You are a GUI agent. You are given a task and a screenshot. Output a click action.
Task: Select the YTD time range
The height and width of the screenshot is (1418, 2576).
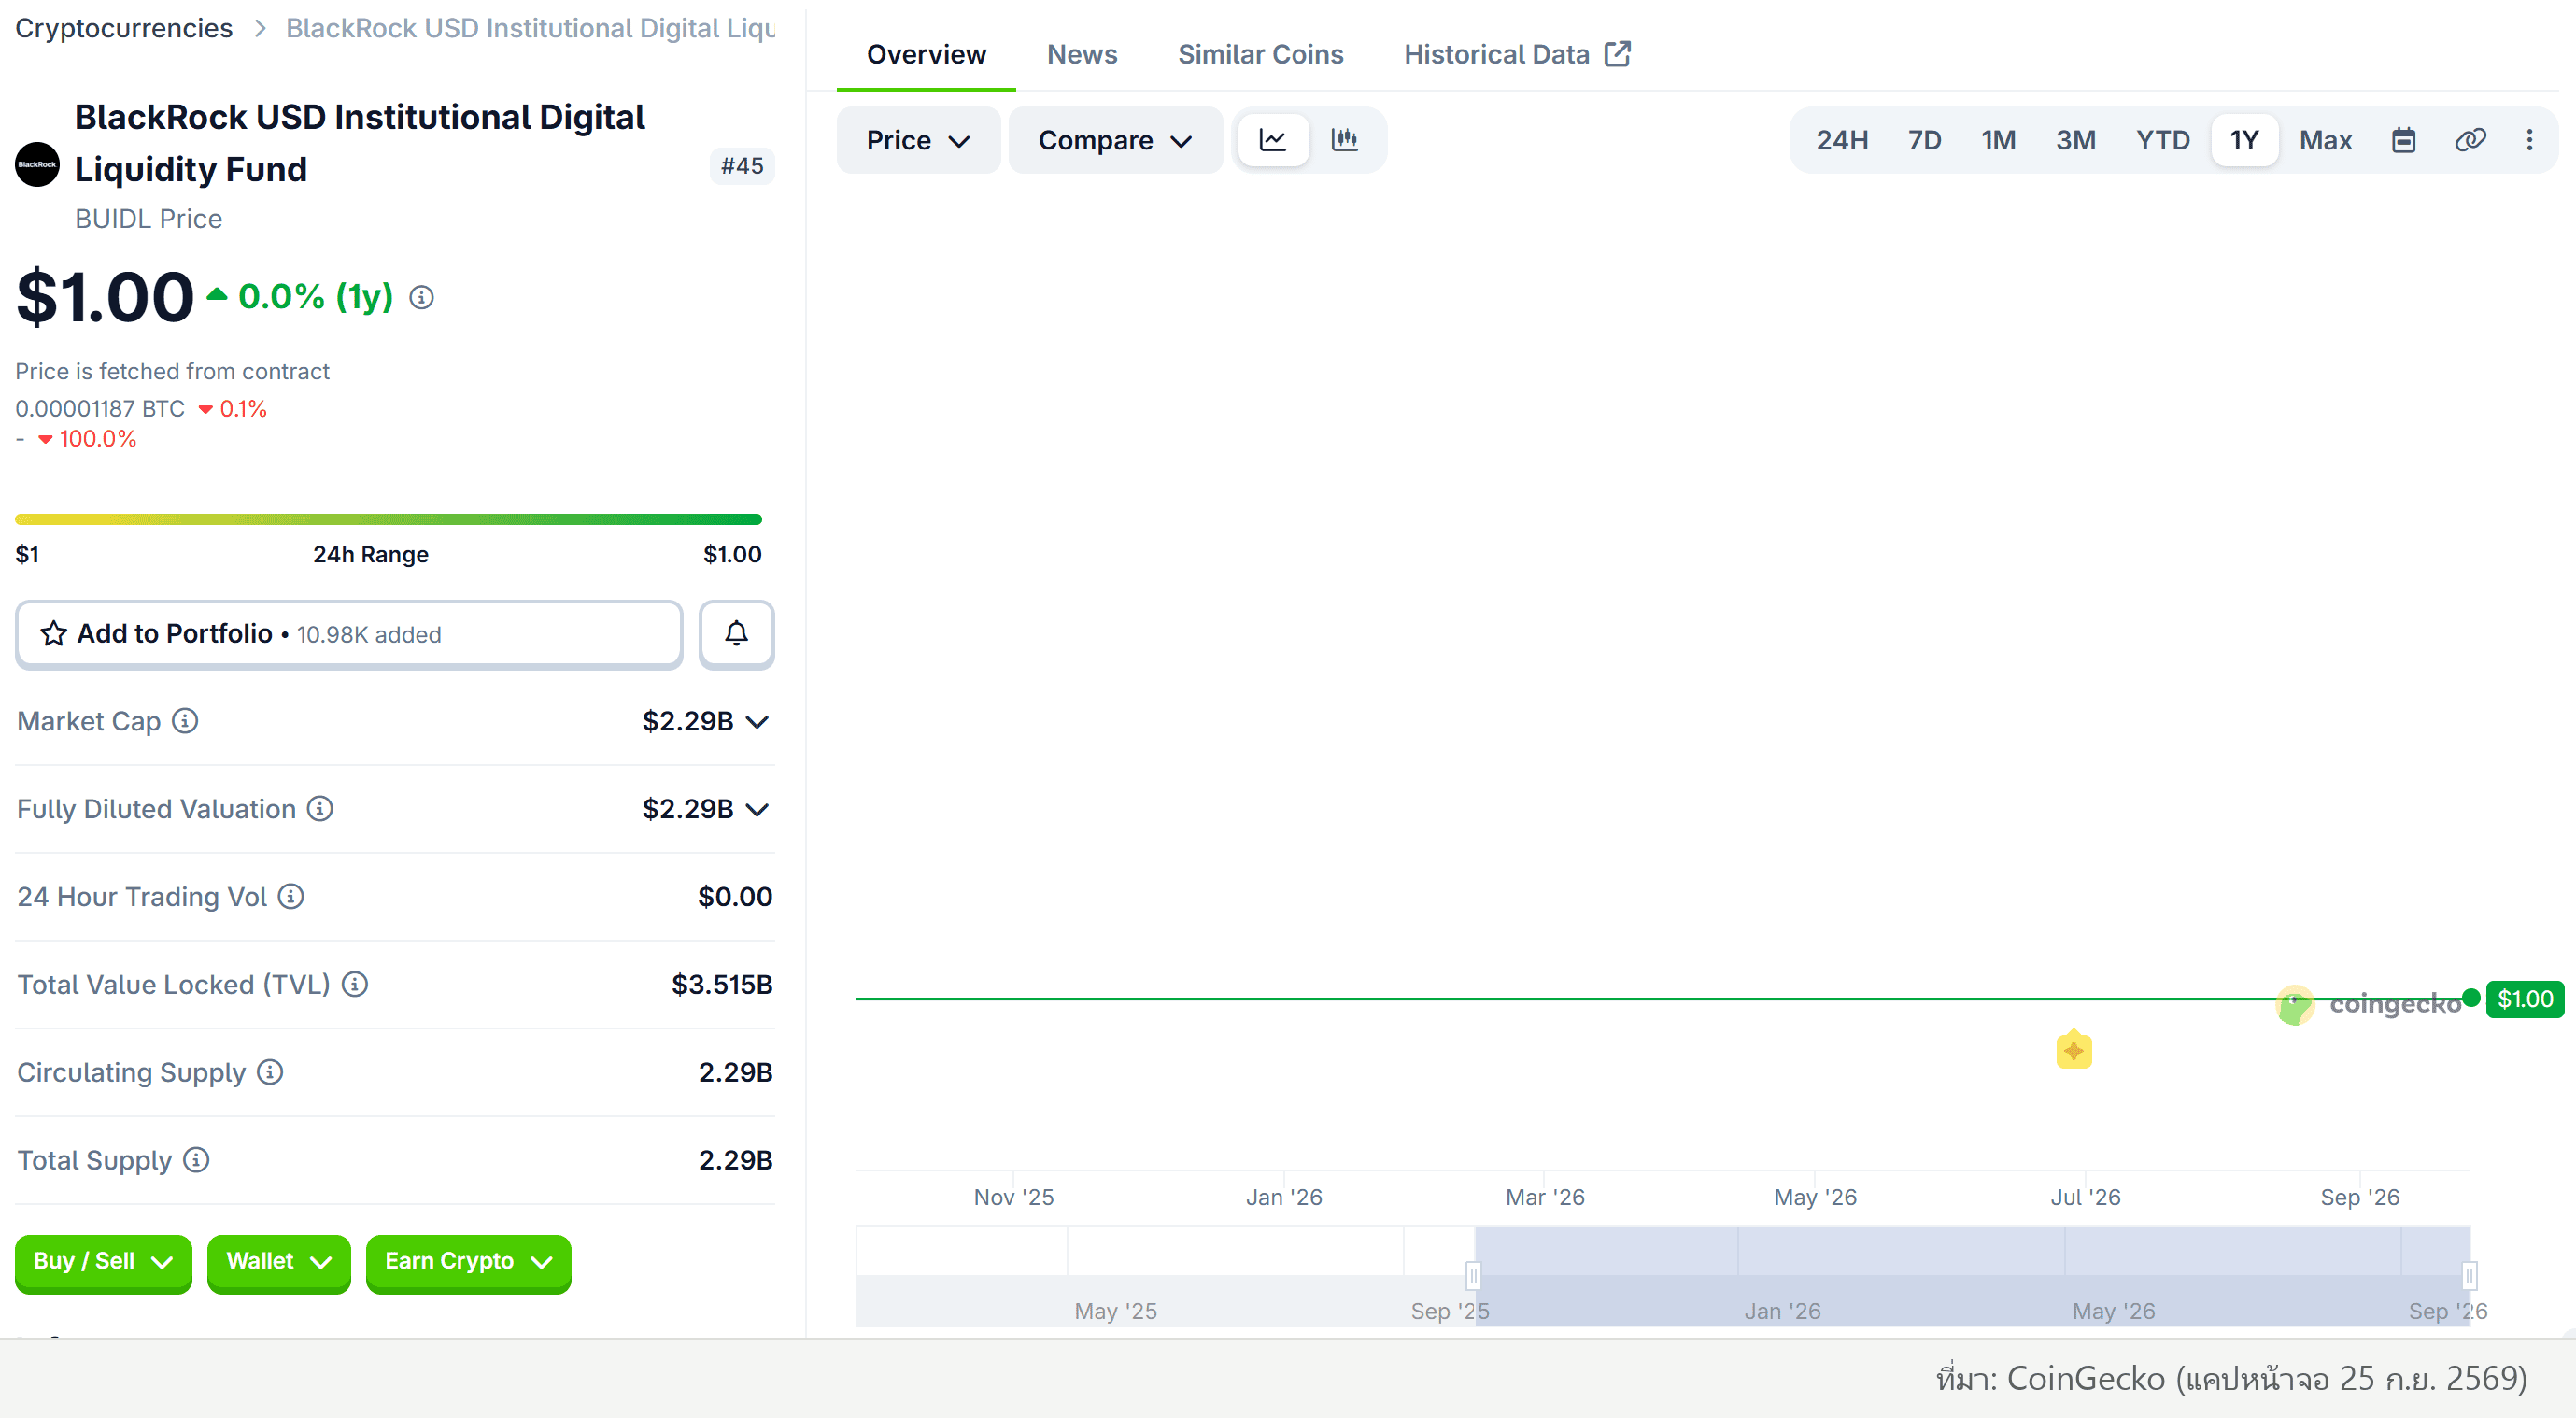pyautogui.click(x=2162, y=140)
